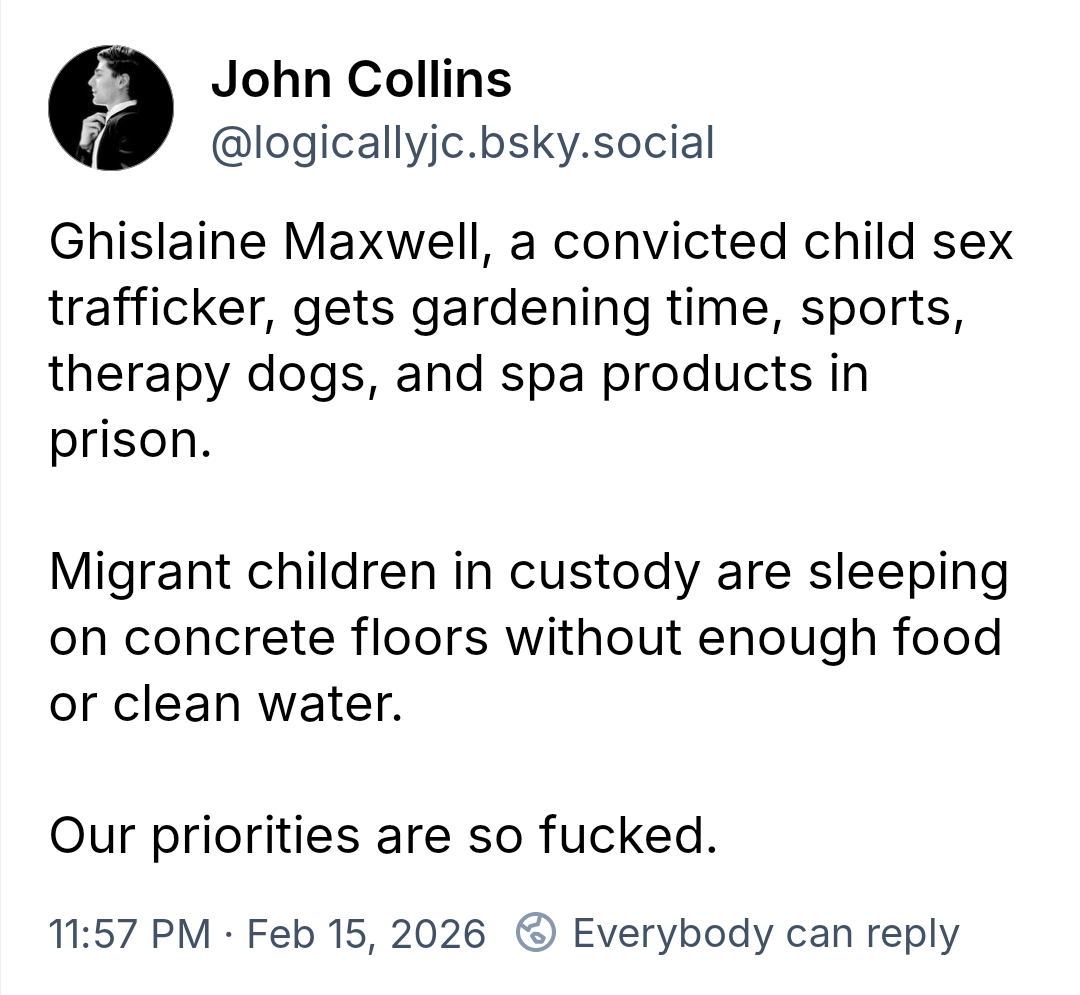Click the 11:57 PM timestamp
This screenshot has height=995, width=1080.
[x=129, y=933]
